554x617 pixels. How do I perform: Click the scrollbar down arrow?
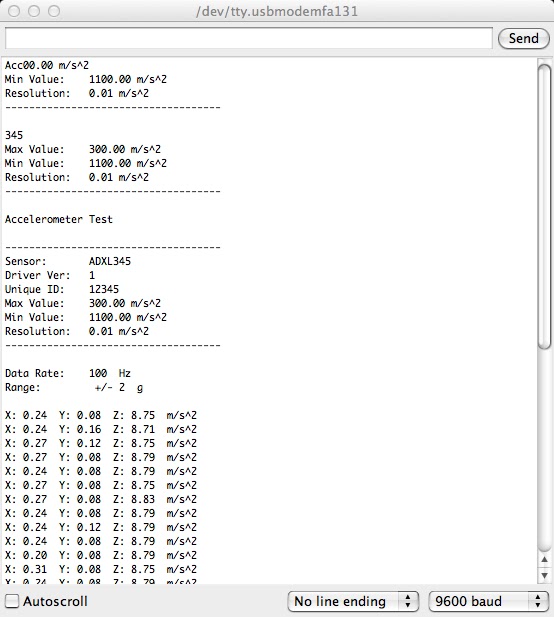click(x=544, y=575)
